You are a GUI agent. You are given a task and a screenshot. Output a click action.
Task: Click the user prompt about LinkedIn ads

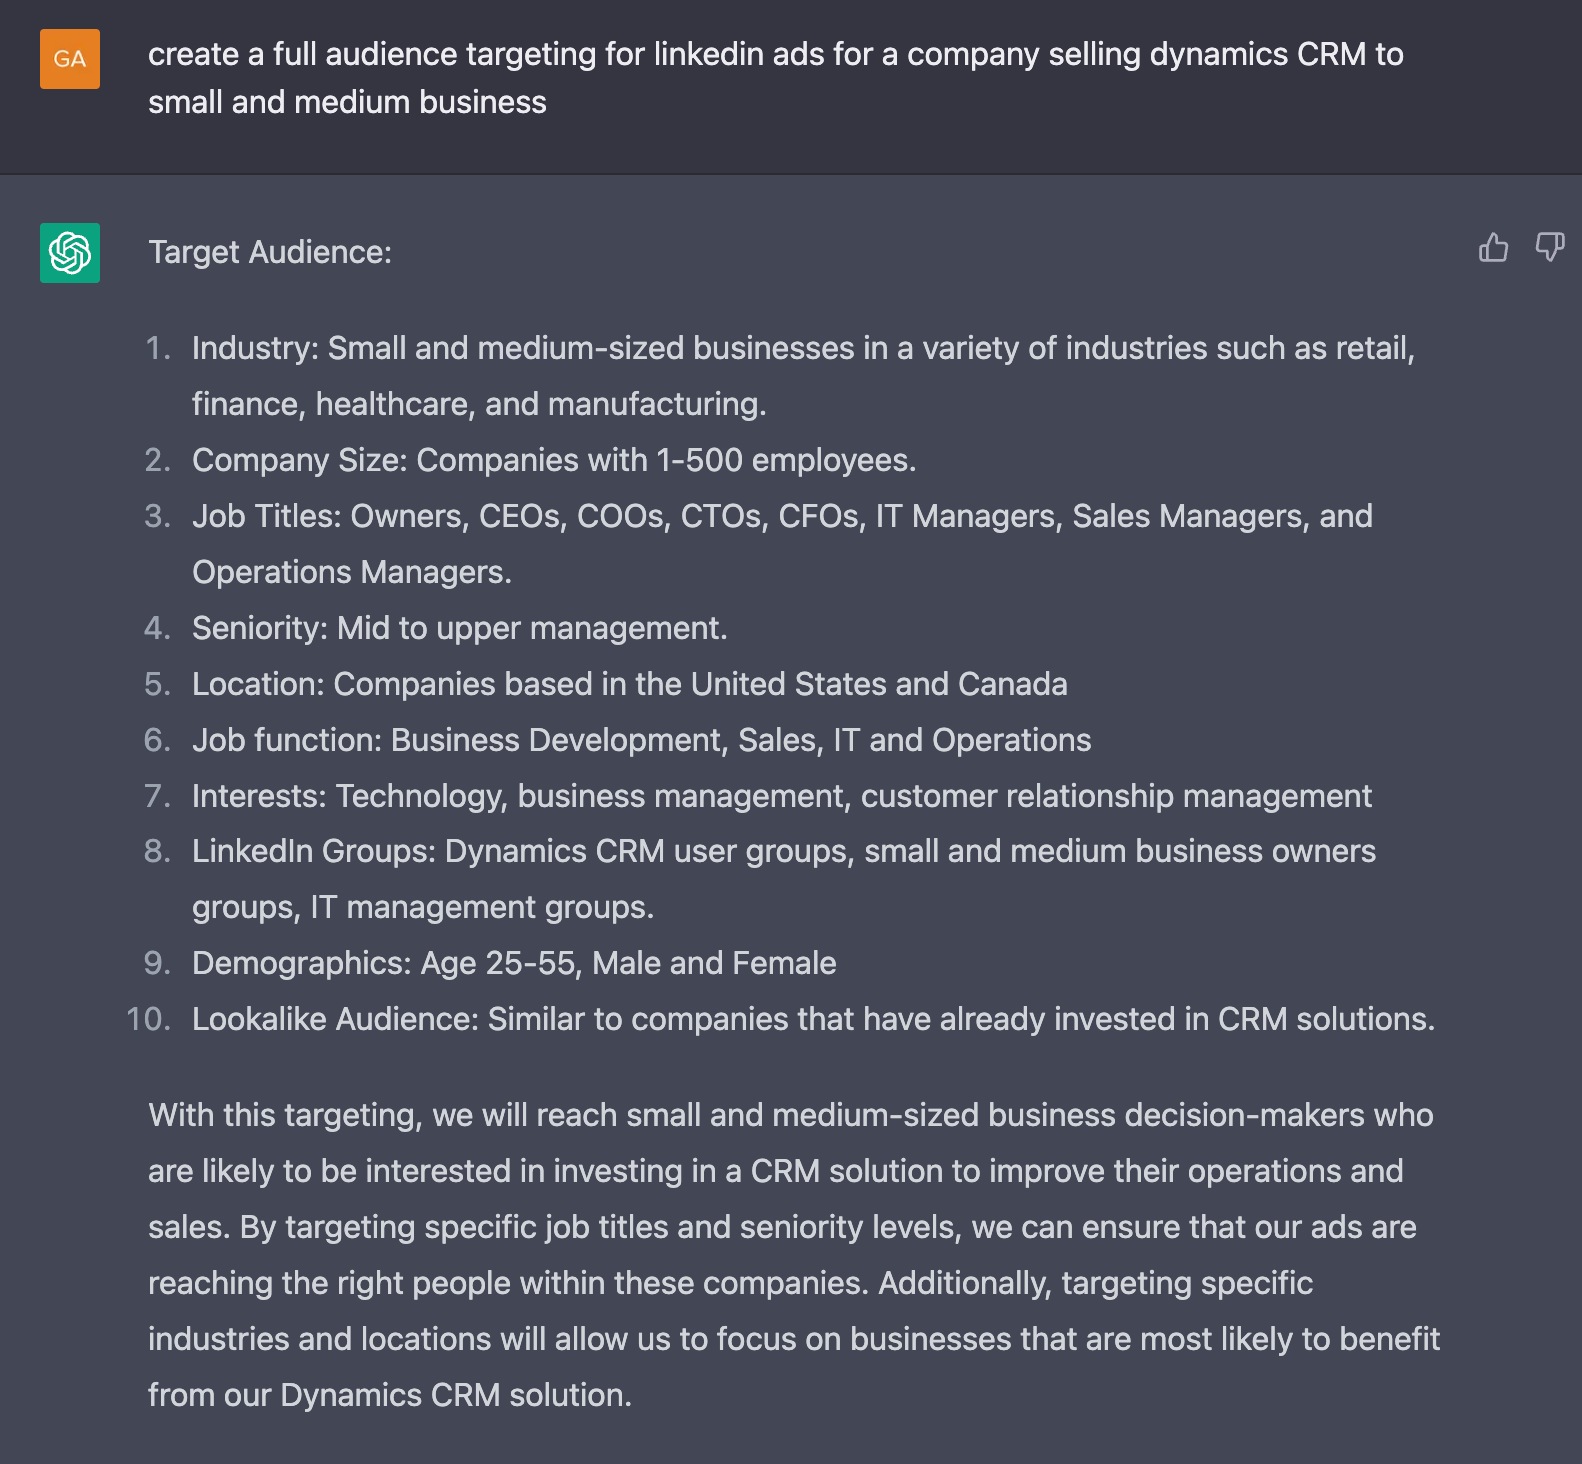point(775,78)
